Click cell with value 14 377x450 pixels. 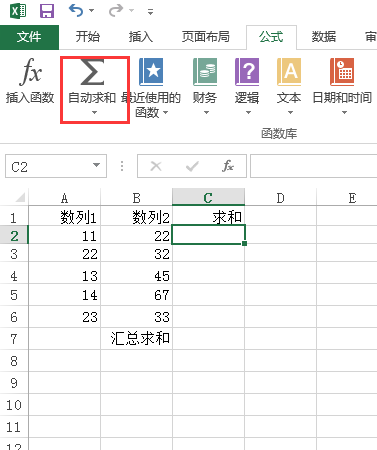point(64,295)
